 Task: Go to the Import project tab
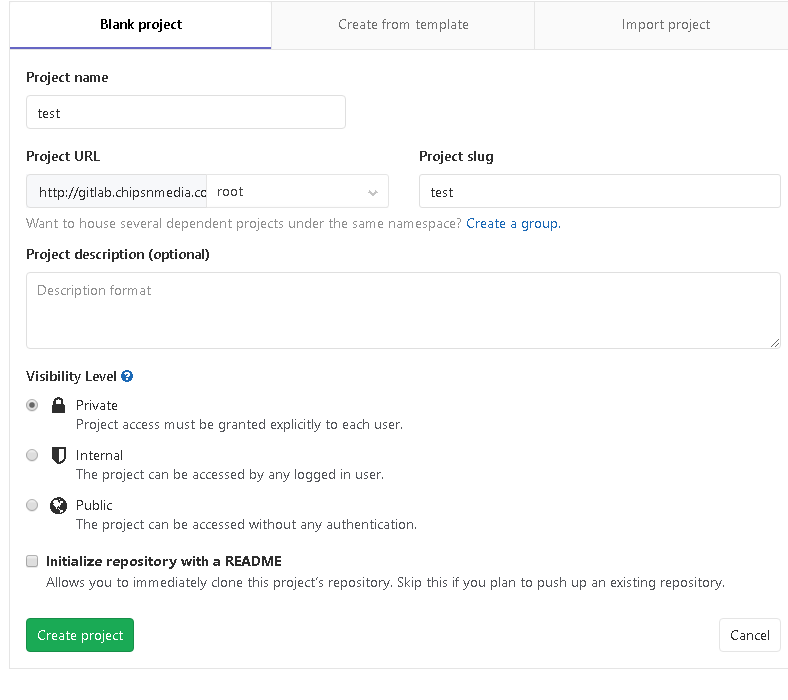(665, 24)
